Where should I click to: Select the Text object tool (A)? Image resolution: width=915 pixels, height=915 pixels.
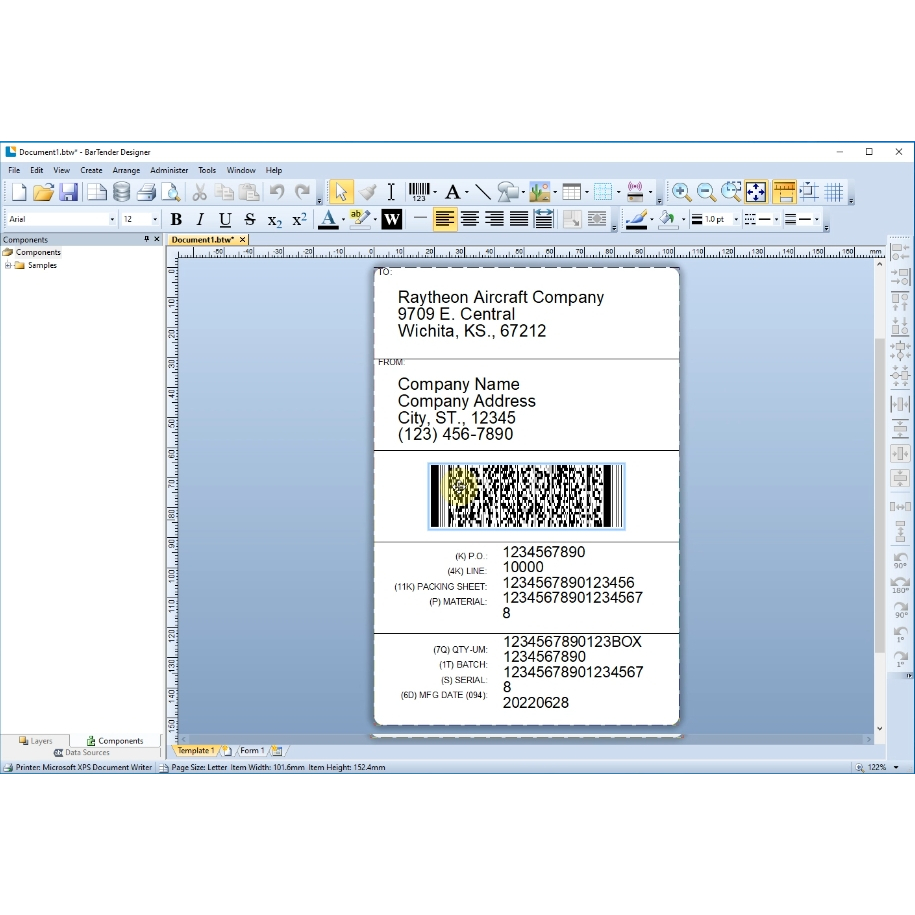point(452,192)
